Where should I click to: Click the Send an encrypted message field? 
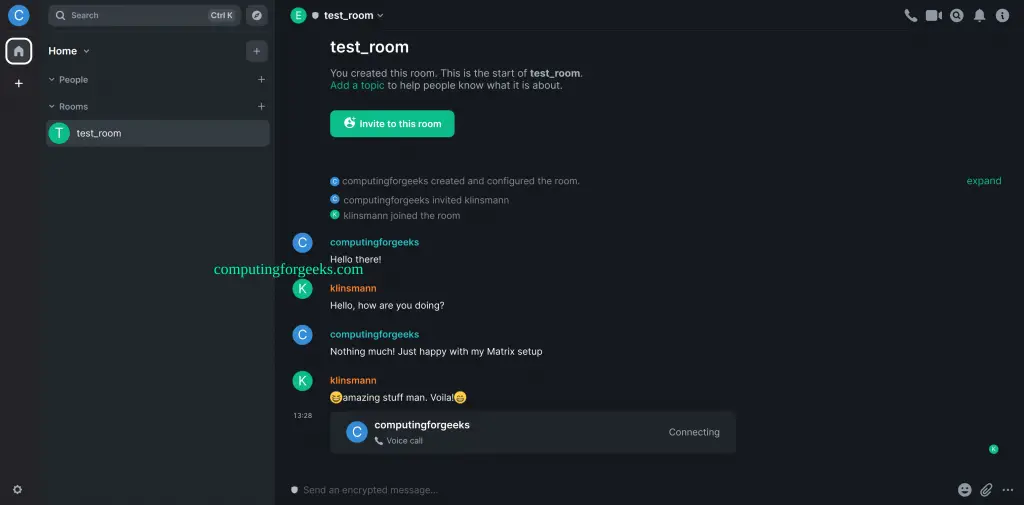620,489
